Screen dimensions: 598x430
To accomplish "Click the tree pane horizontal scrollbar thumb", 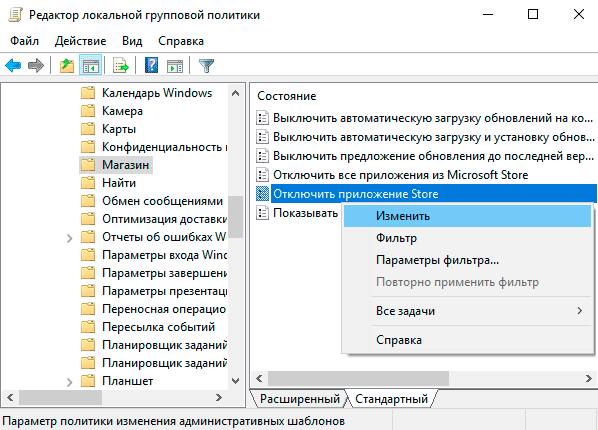I will pyautogui.click(x=60, y=398).
